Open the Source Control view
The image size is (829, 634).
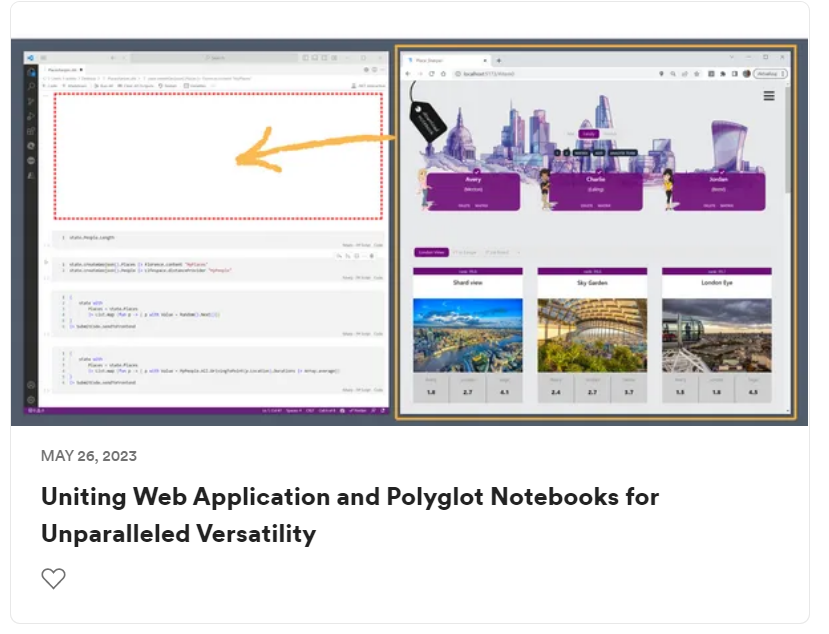pos(30,101)
